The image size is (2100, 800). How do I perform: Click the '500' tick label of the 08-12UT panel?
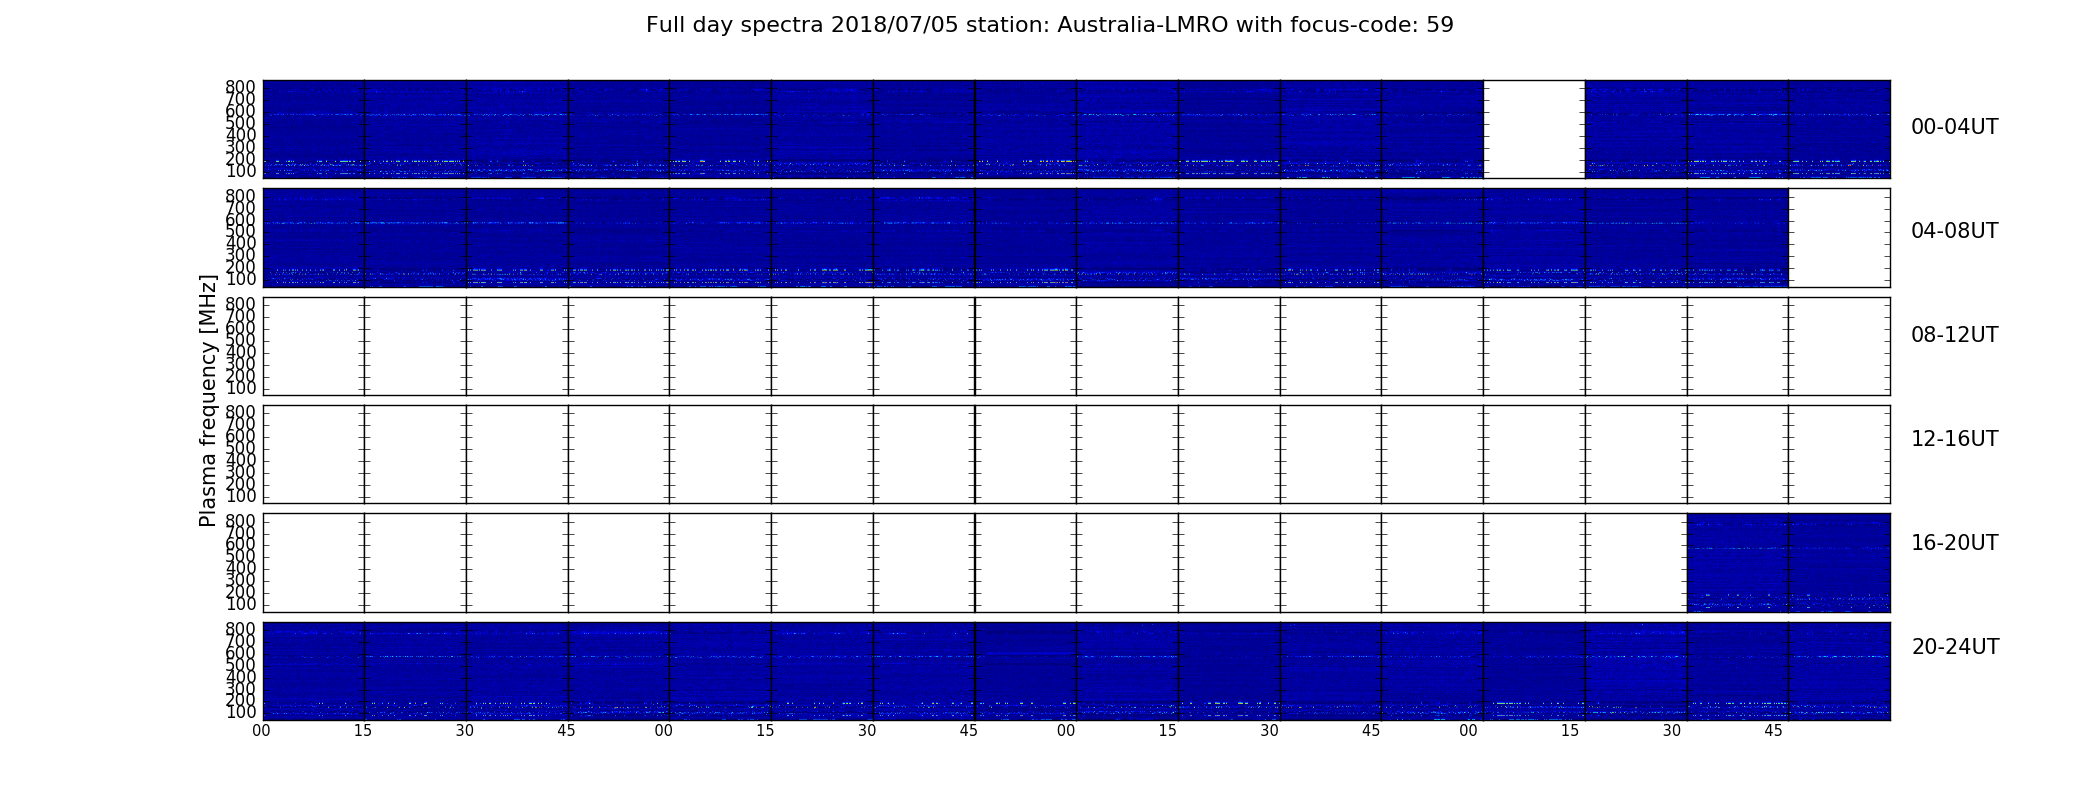coord(241,340)
